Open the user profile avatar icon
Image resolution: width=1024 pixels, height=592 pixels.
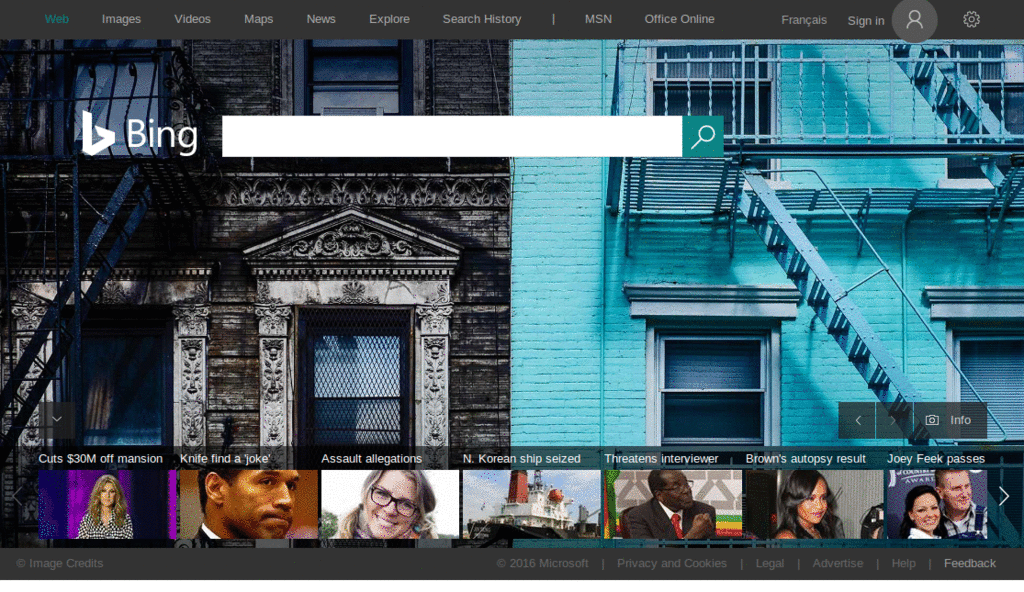914,20
